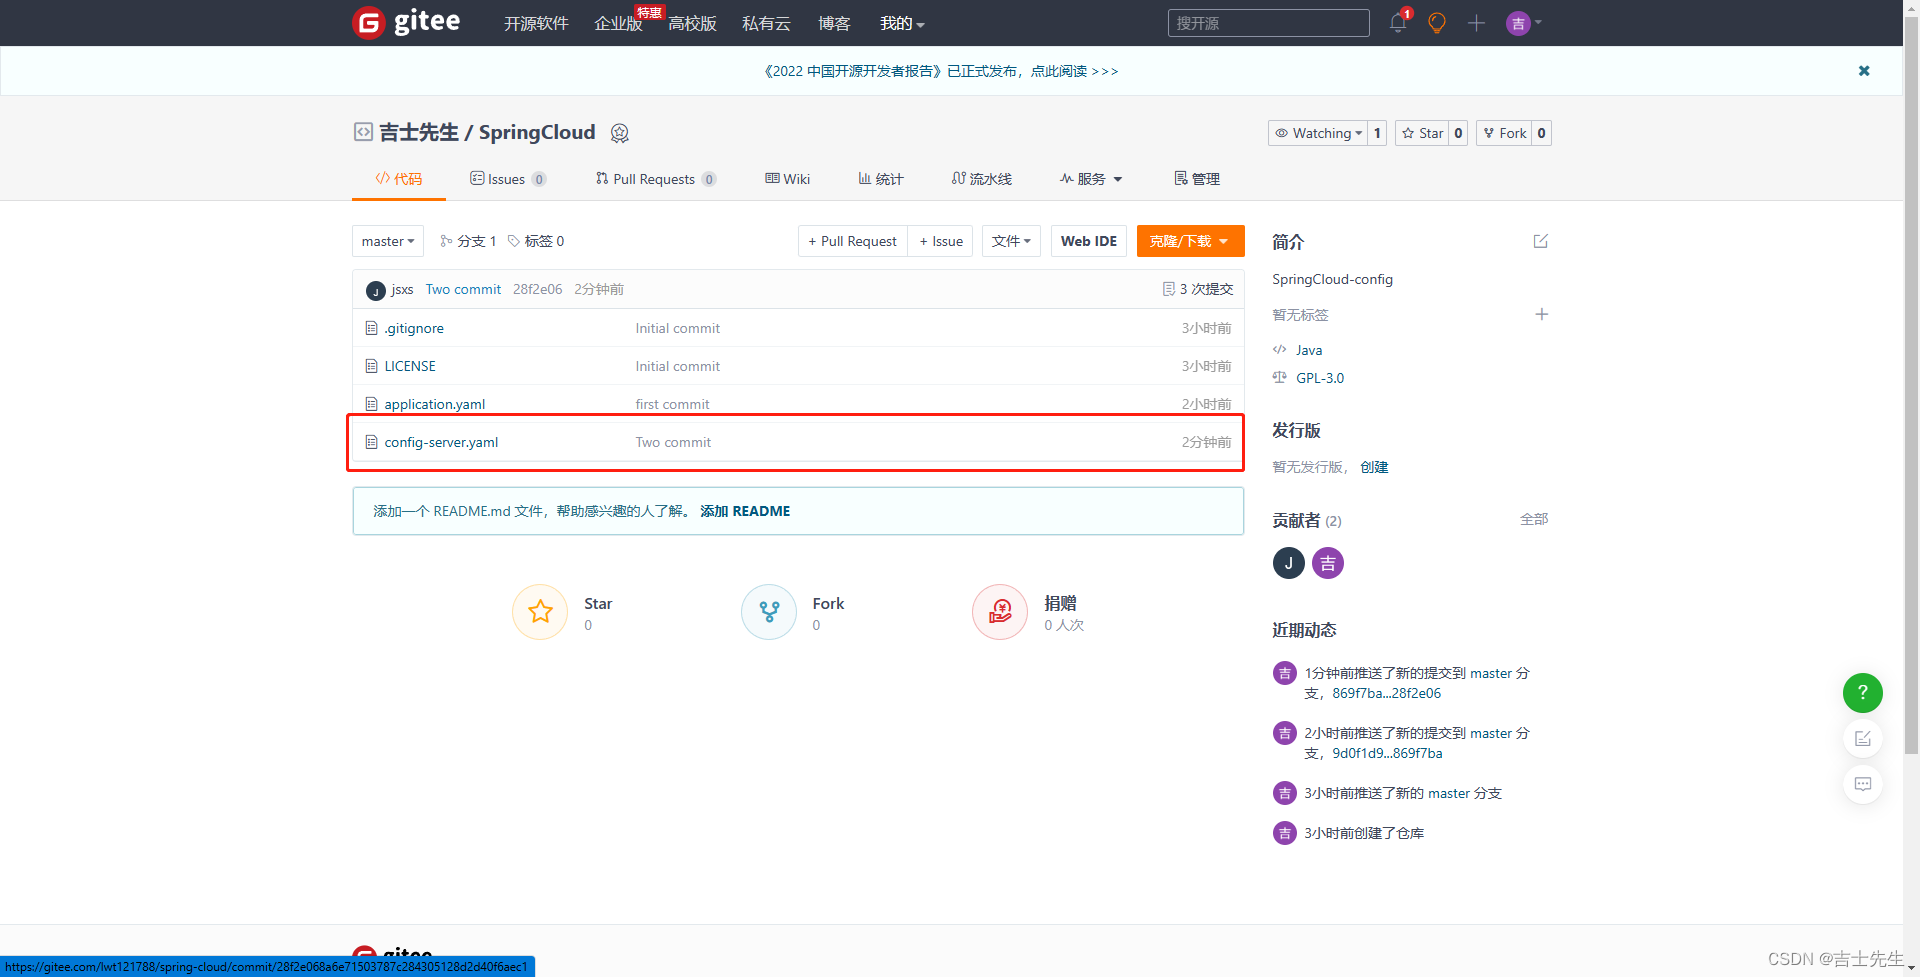Open 私有云 in top navigation
1920x977 pixels.
point(766,23)
